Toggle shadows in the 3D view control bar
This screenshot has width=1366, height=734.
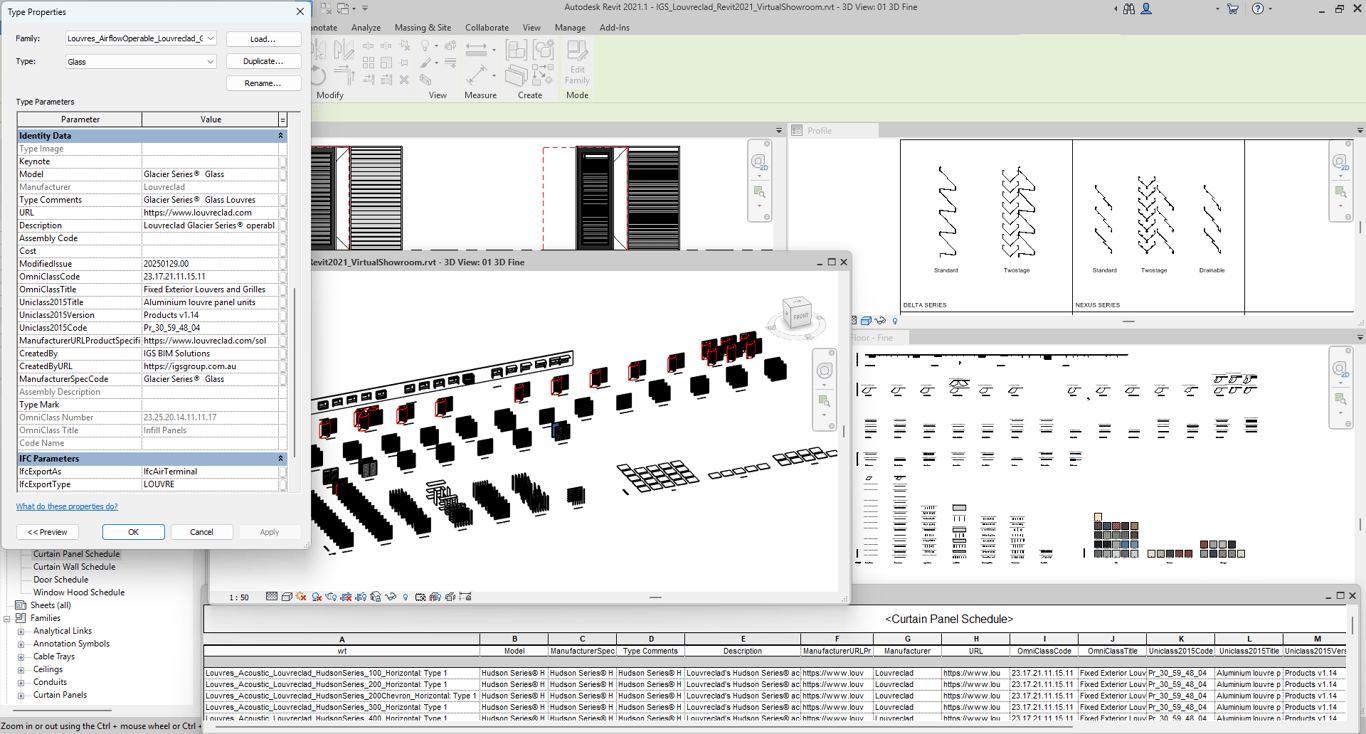point(317,597)
